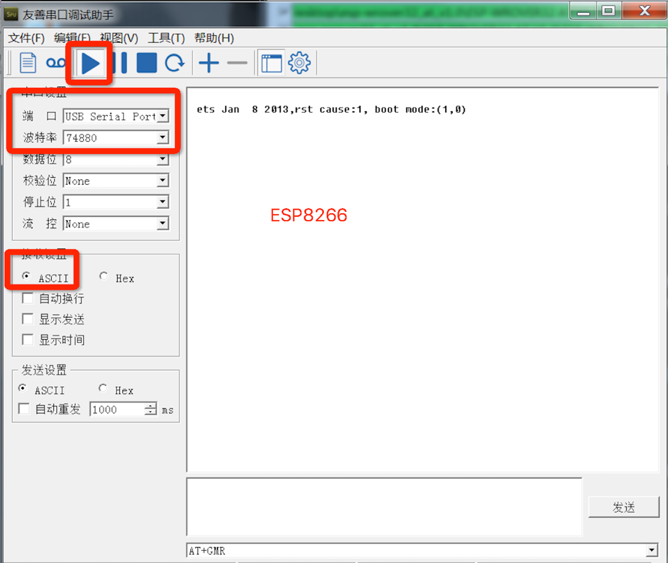Click the plus (add) toolbar icon
Screen dimensions: 668x564
tap(208, 63)
